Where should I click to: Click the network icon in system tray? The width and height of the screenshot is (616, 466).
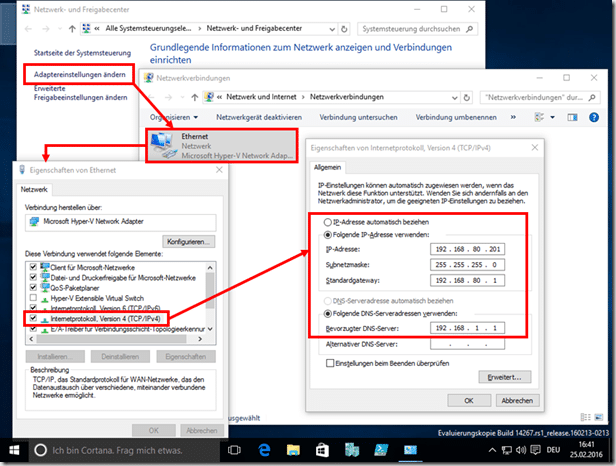tap(507, 450)
